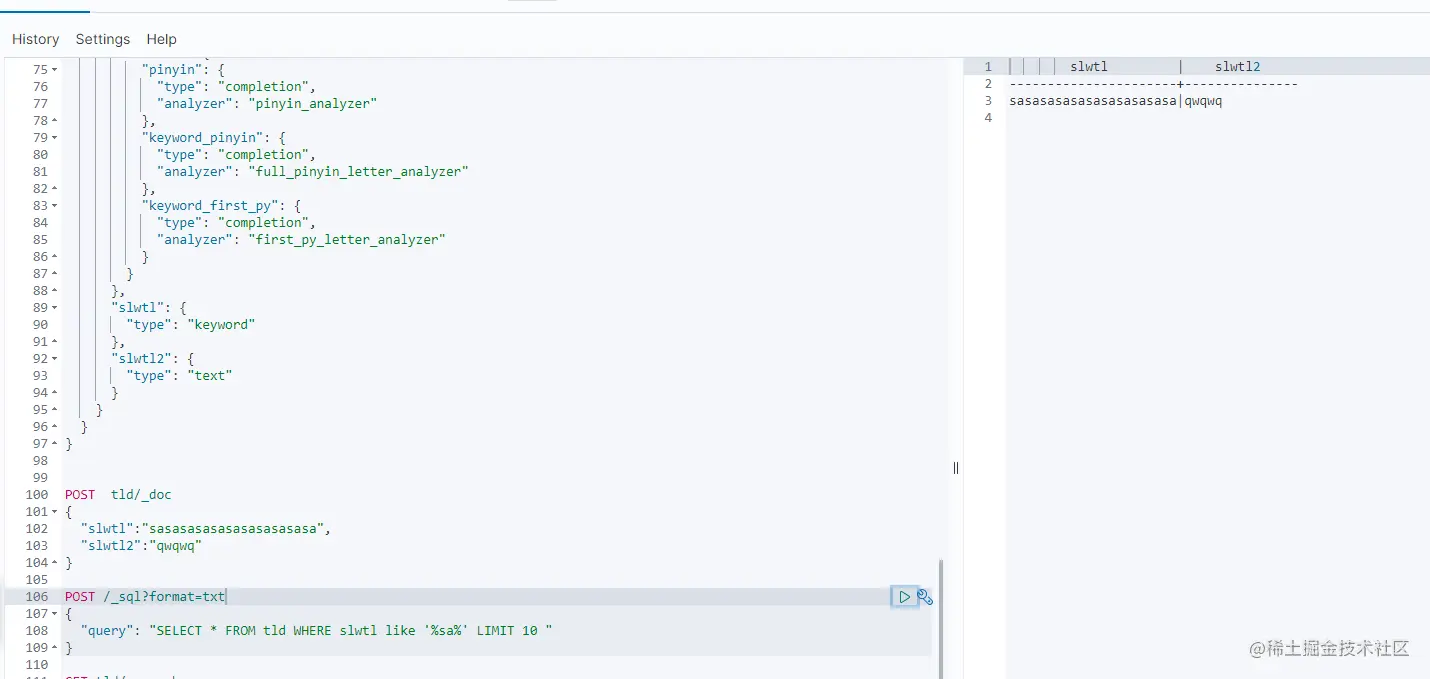Click the "text" type value on line 93

(210, 376)
